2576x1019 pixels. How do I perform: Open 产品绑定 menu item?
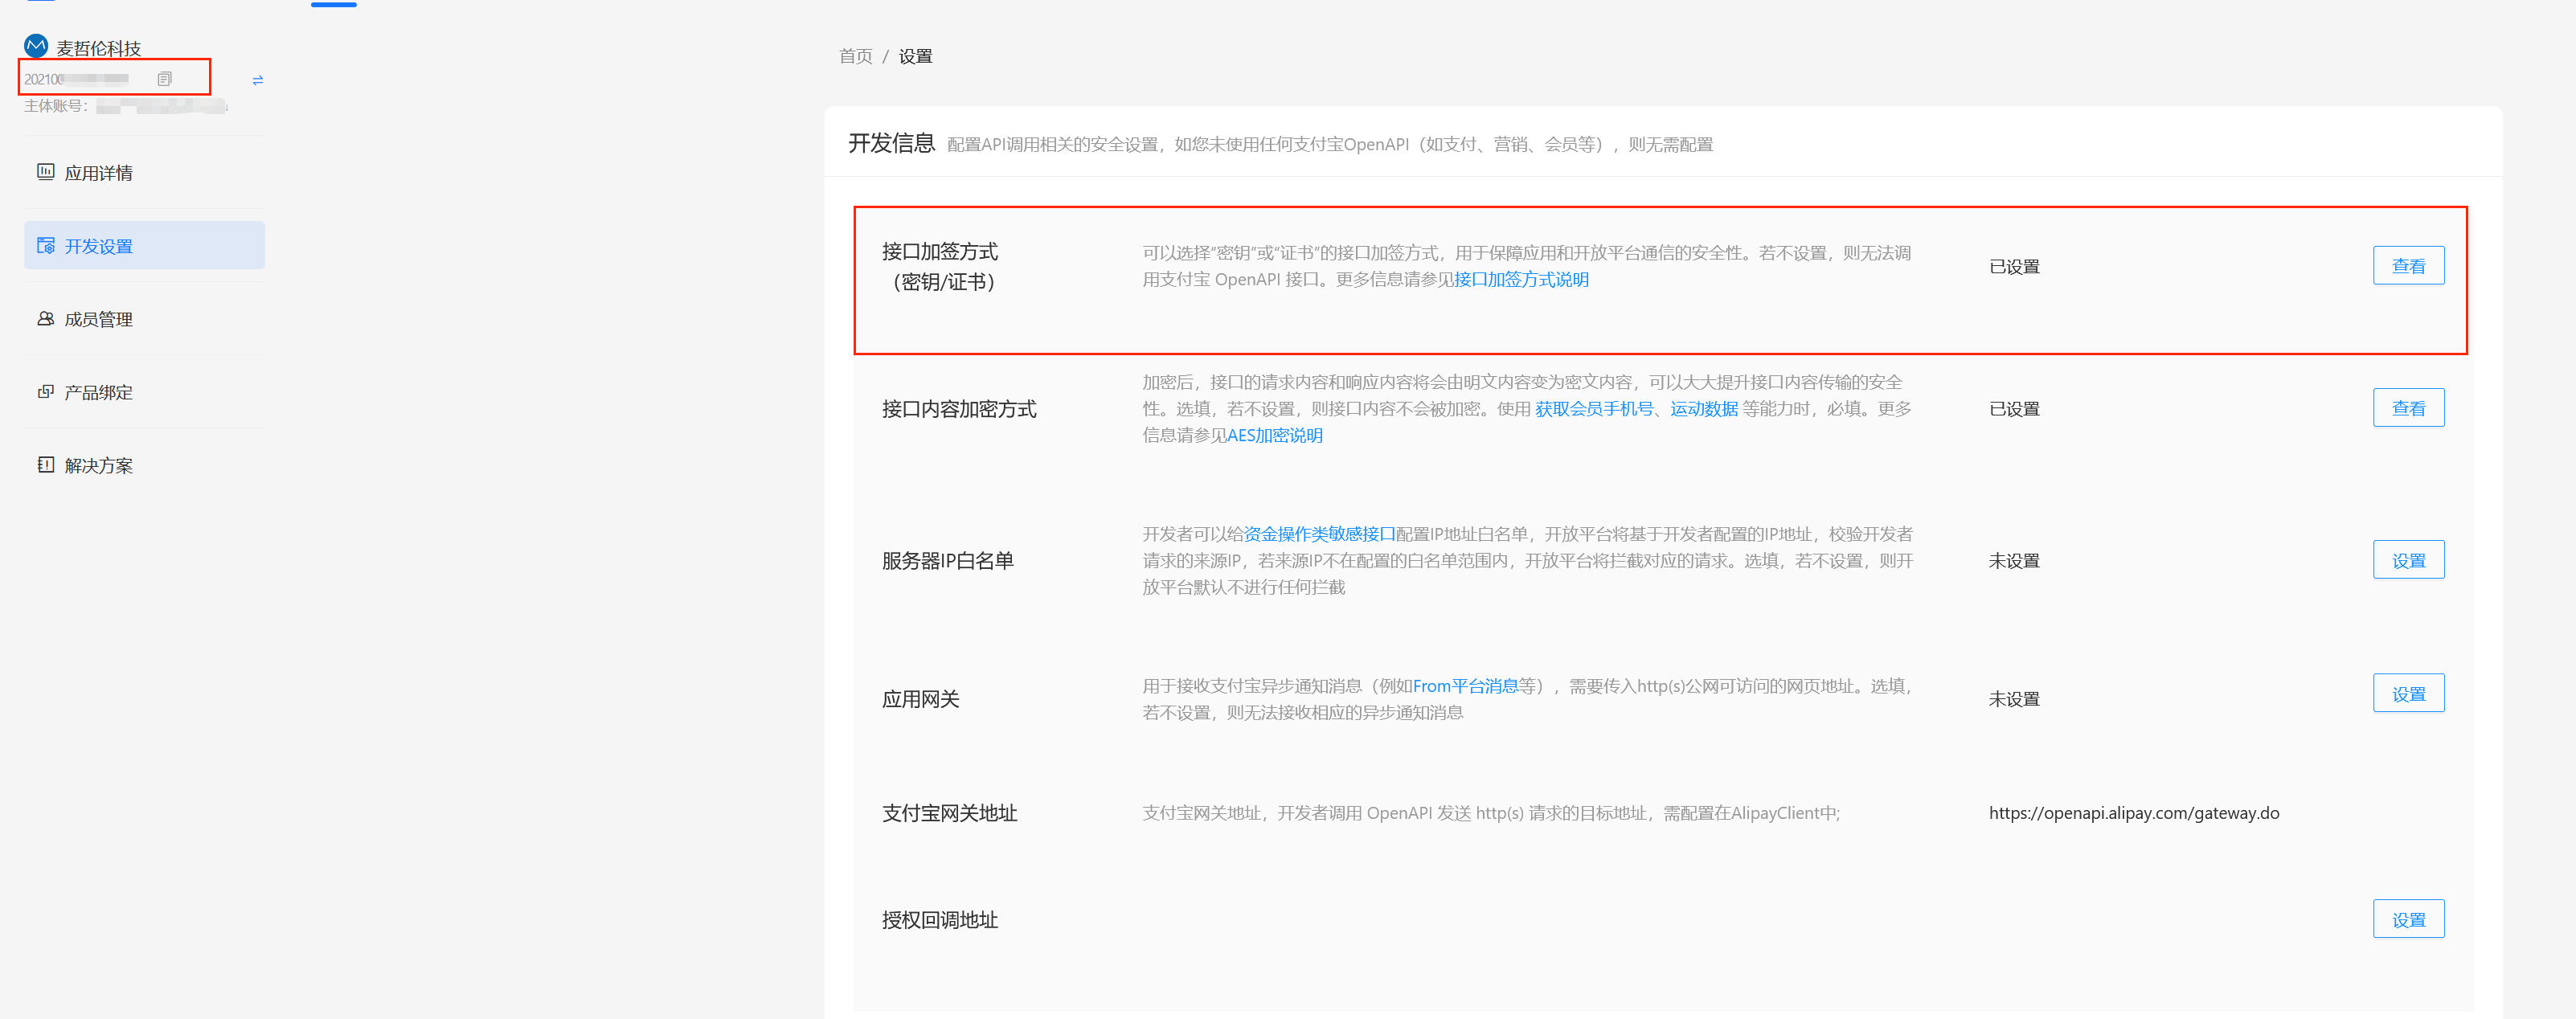pyautogui.click(x=144, y=391)
